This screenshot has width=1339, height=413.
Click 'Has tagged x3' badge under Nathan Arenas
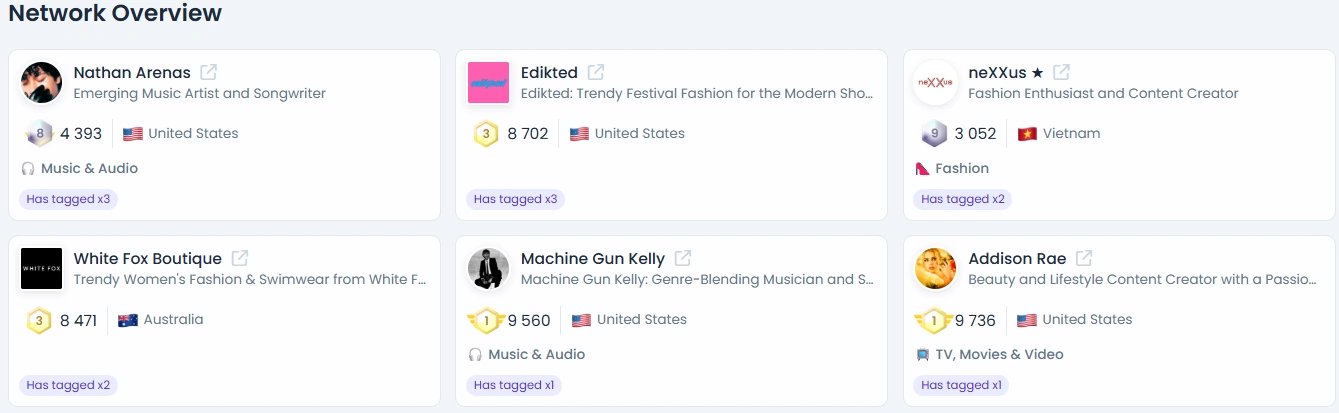click(x=68, y=199)
